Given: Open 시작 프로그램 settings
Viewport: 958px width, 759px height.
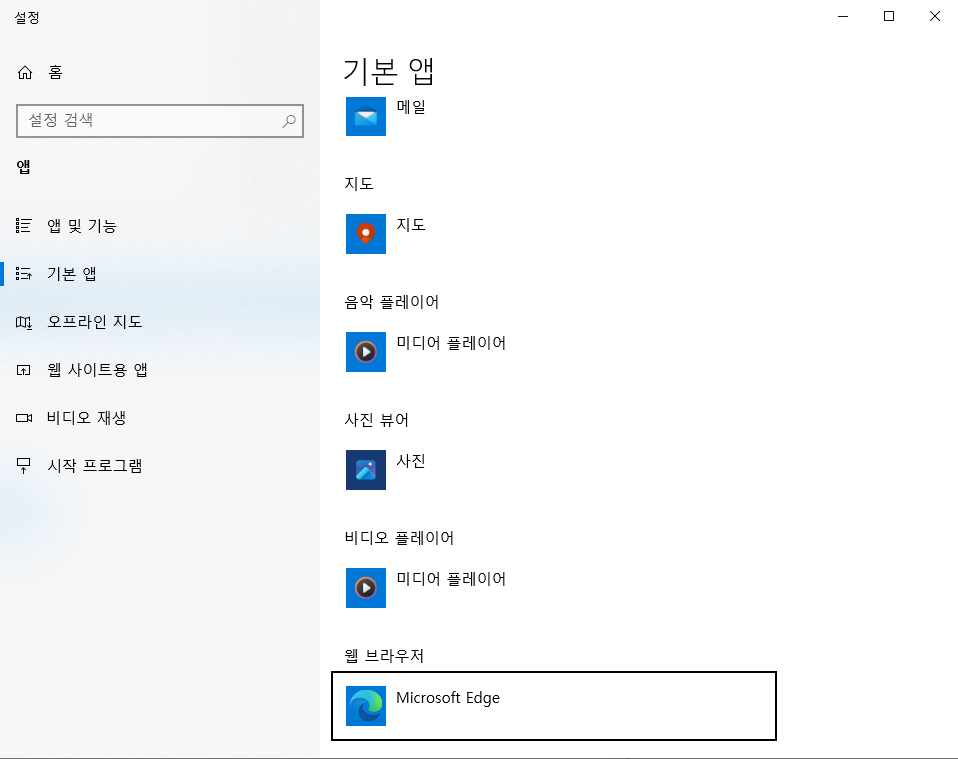Looking at the screenshot, I should coord(160,466).
